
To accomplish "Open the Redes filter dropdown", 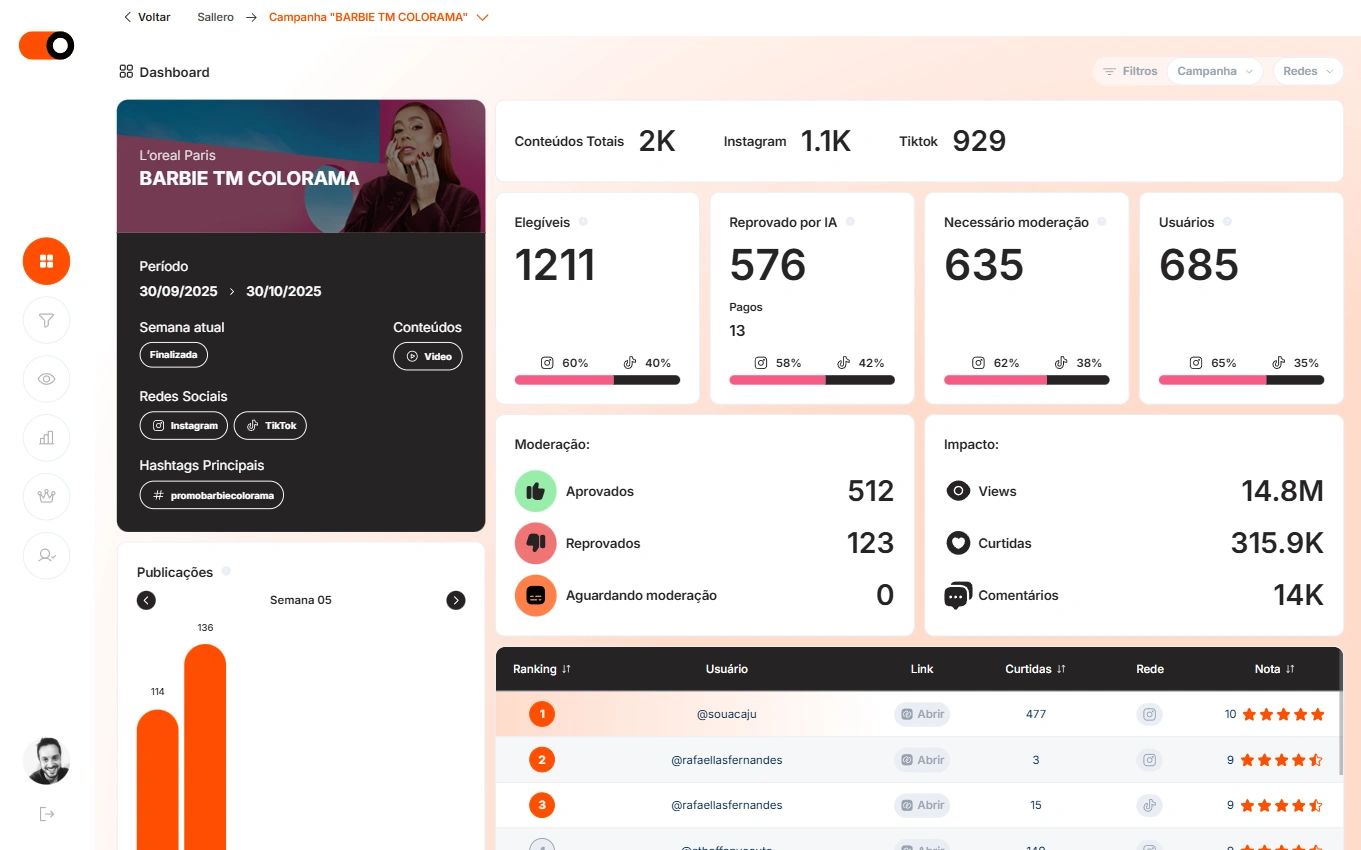I will tap(1308, 72).
